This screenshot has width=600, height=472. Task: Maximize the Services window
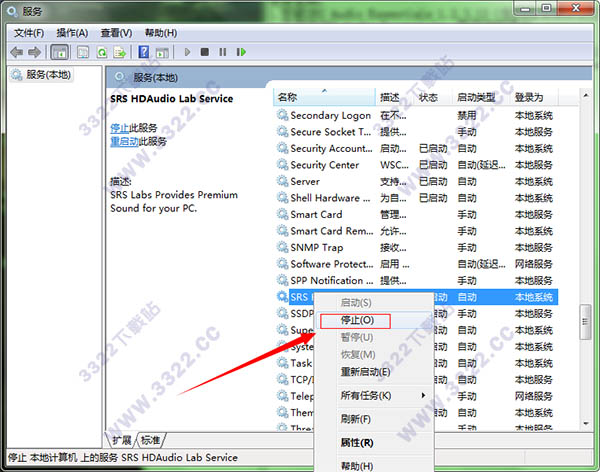547,8
